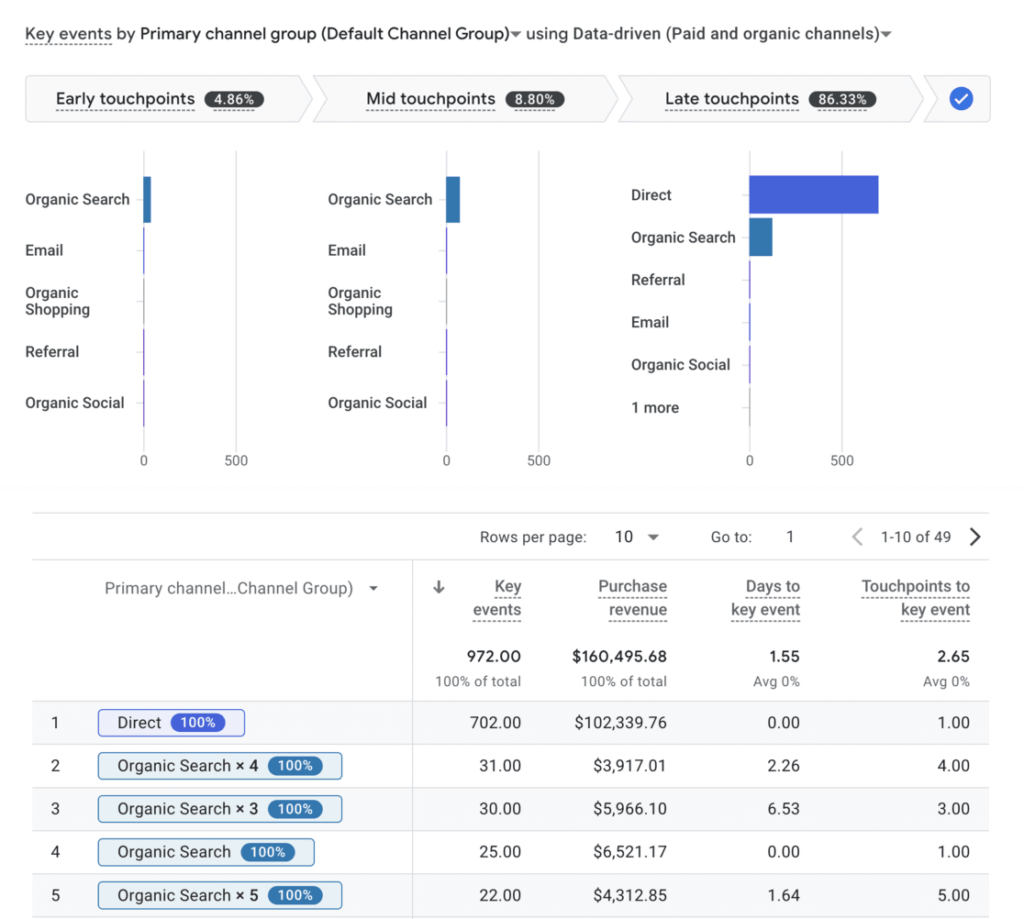Switch to the Early touchpoints stage

tap(124, 99)
